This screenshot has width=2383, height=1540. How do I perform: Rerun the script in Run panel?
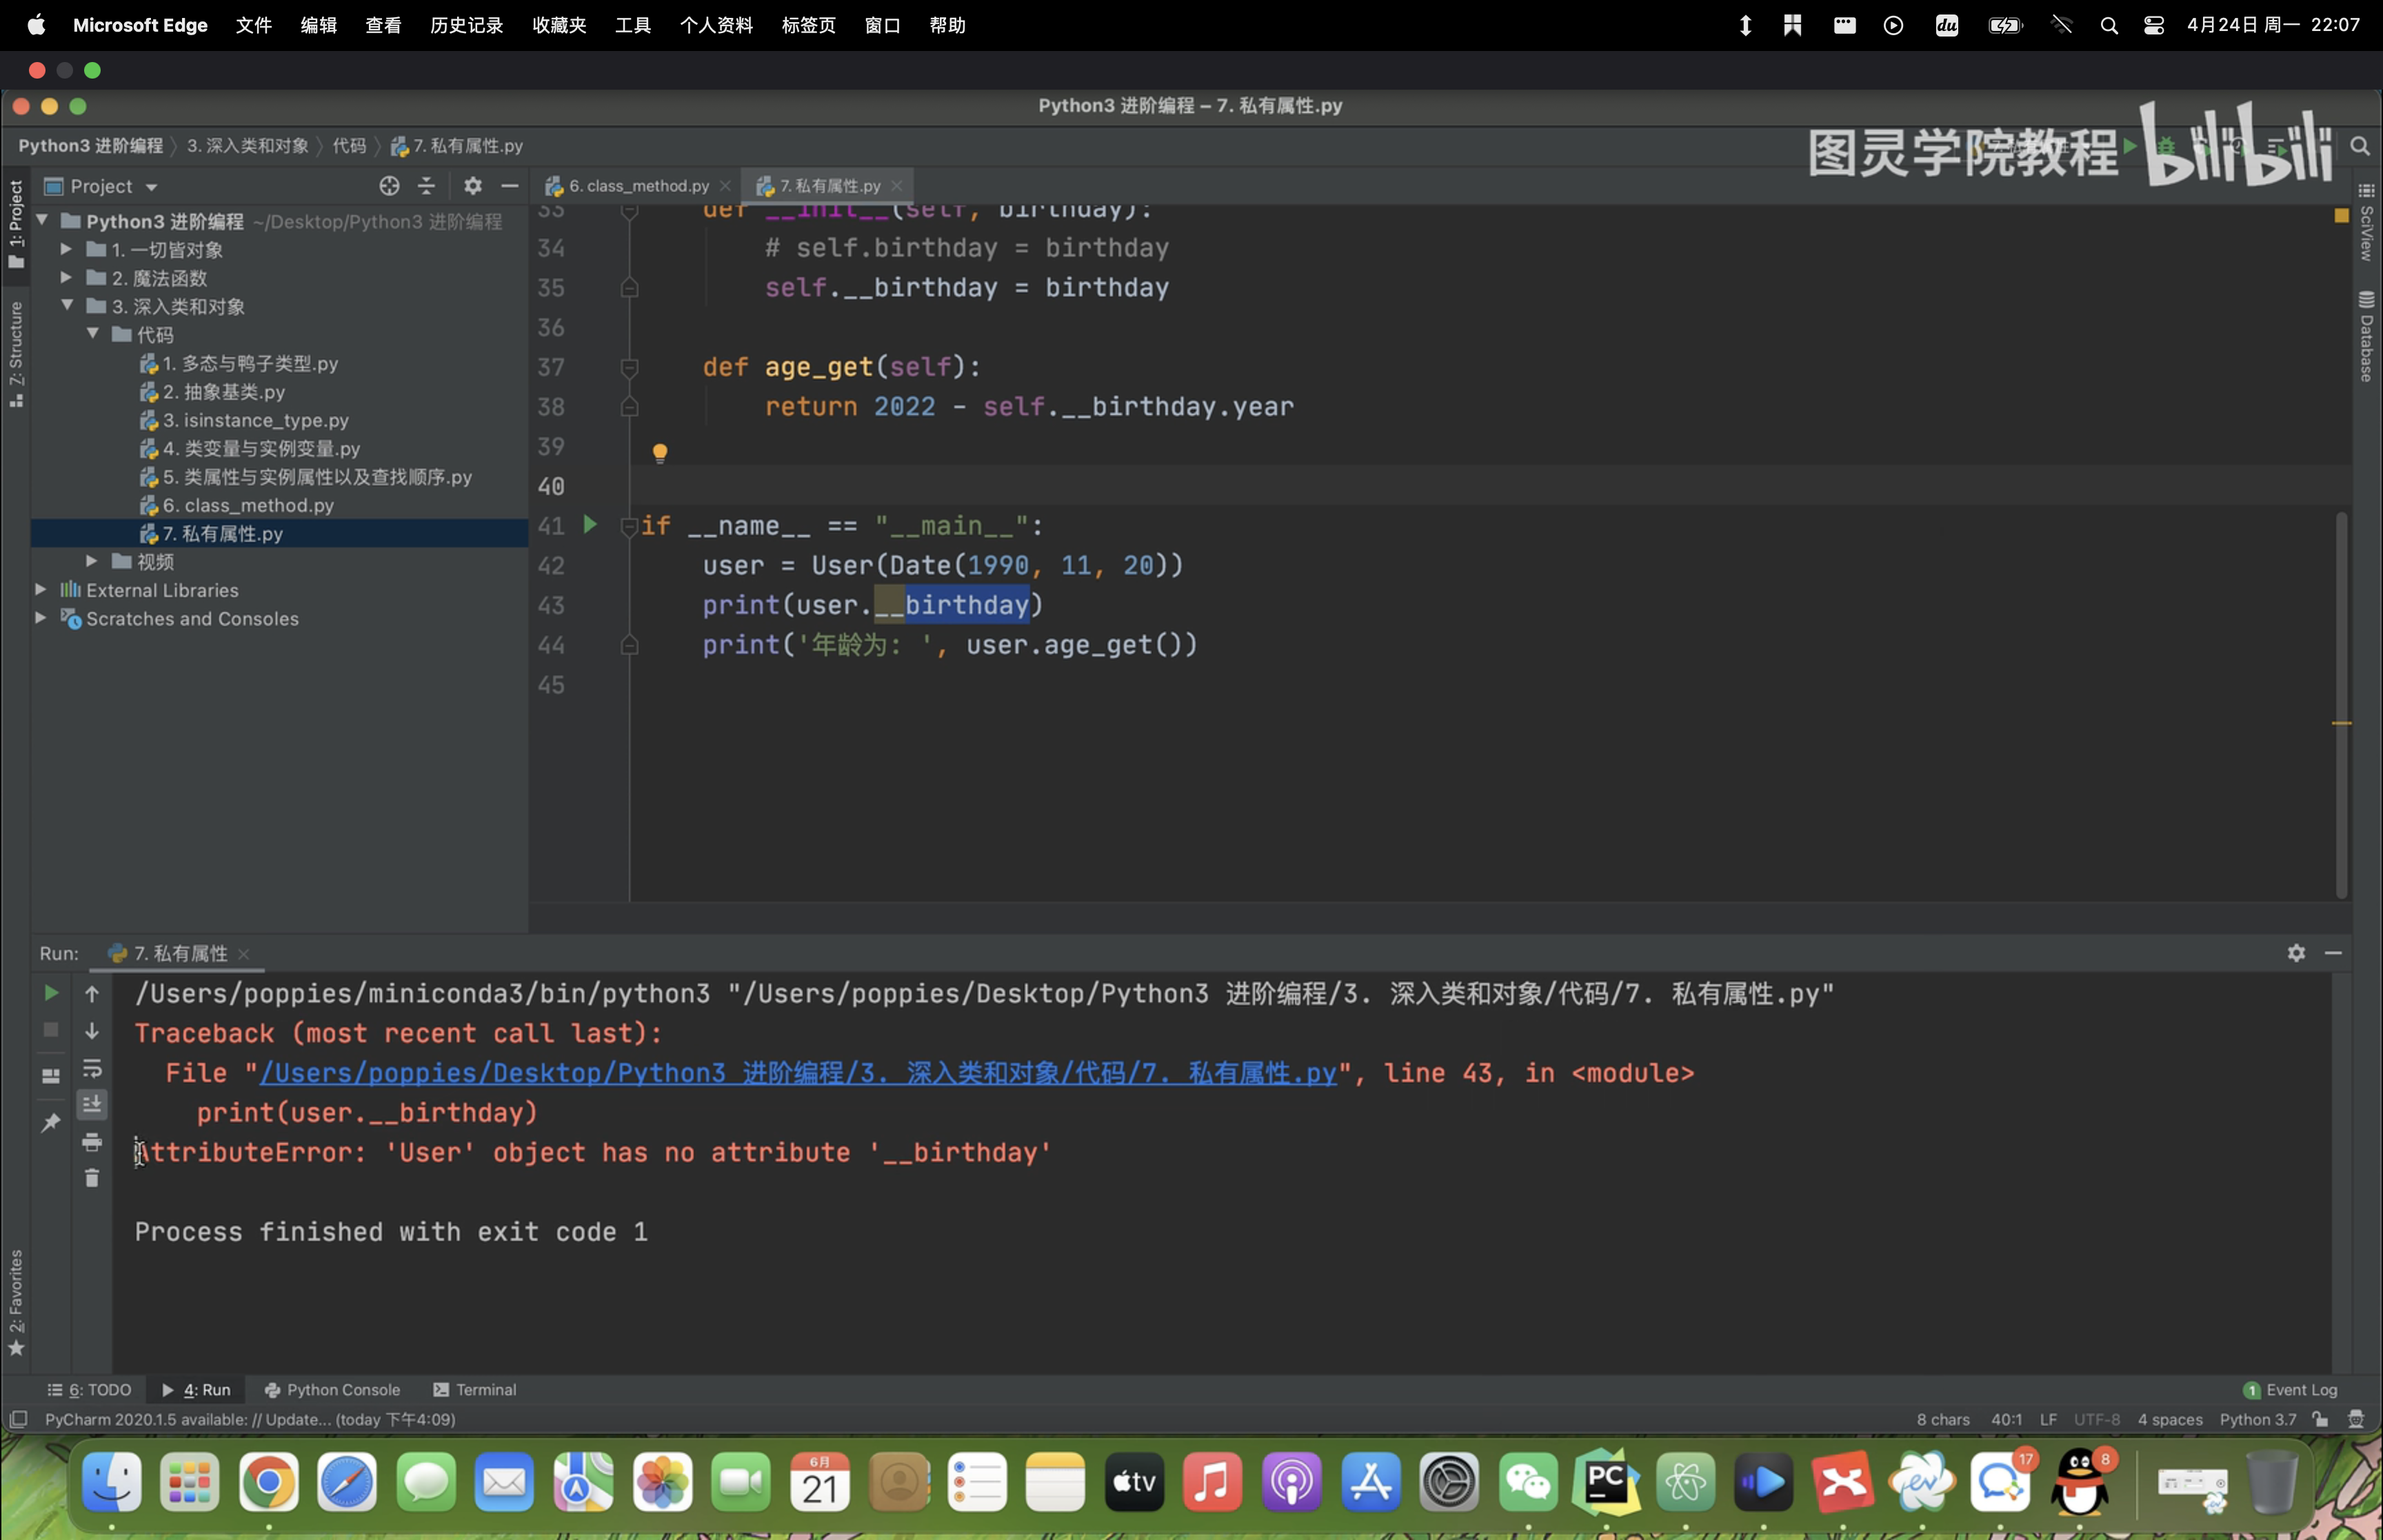click(x=51, y=993)
